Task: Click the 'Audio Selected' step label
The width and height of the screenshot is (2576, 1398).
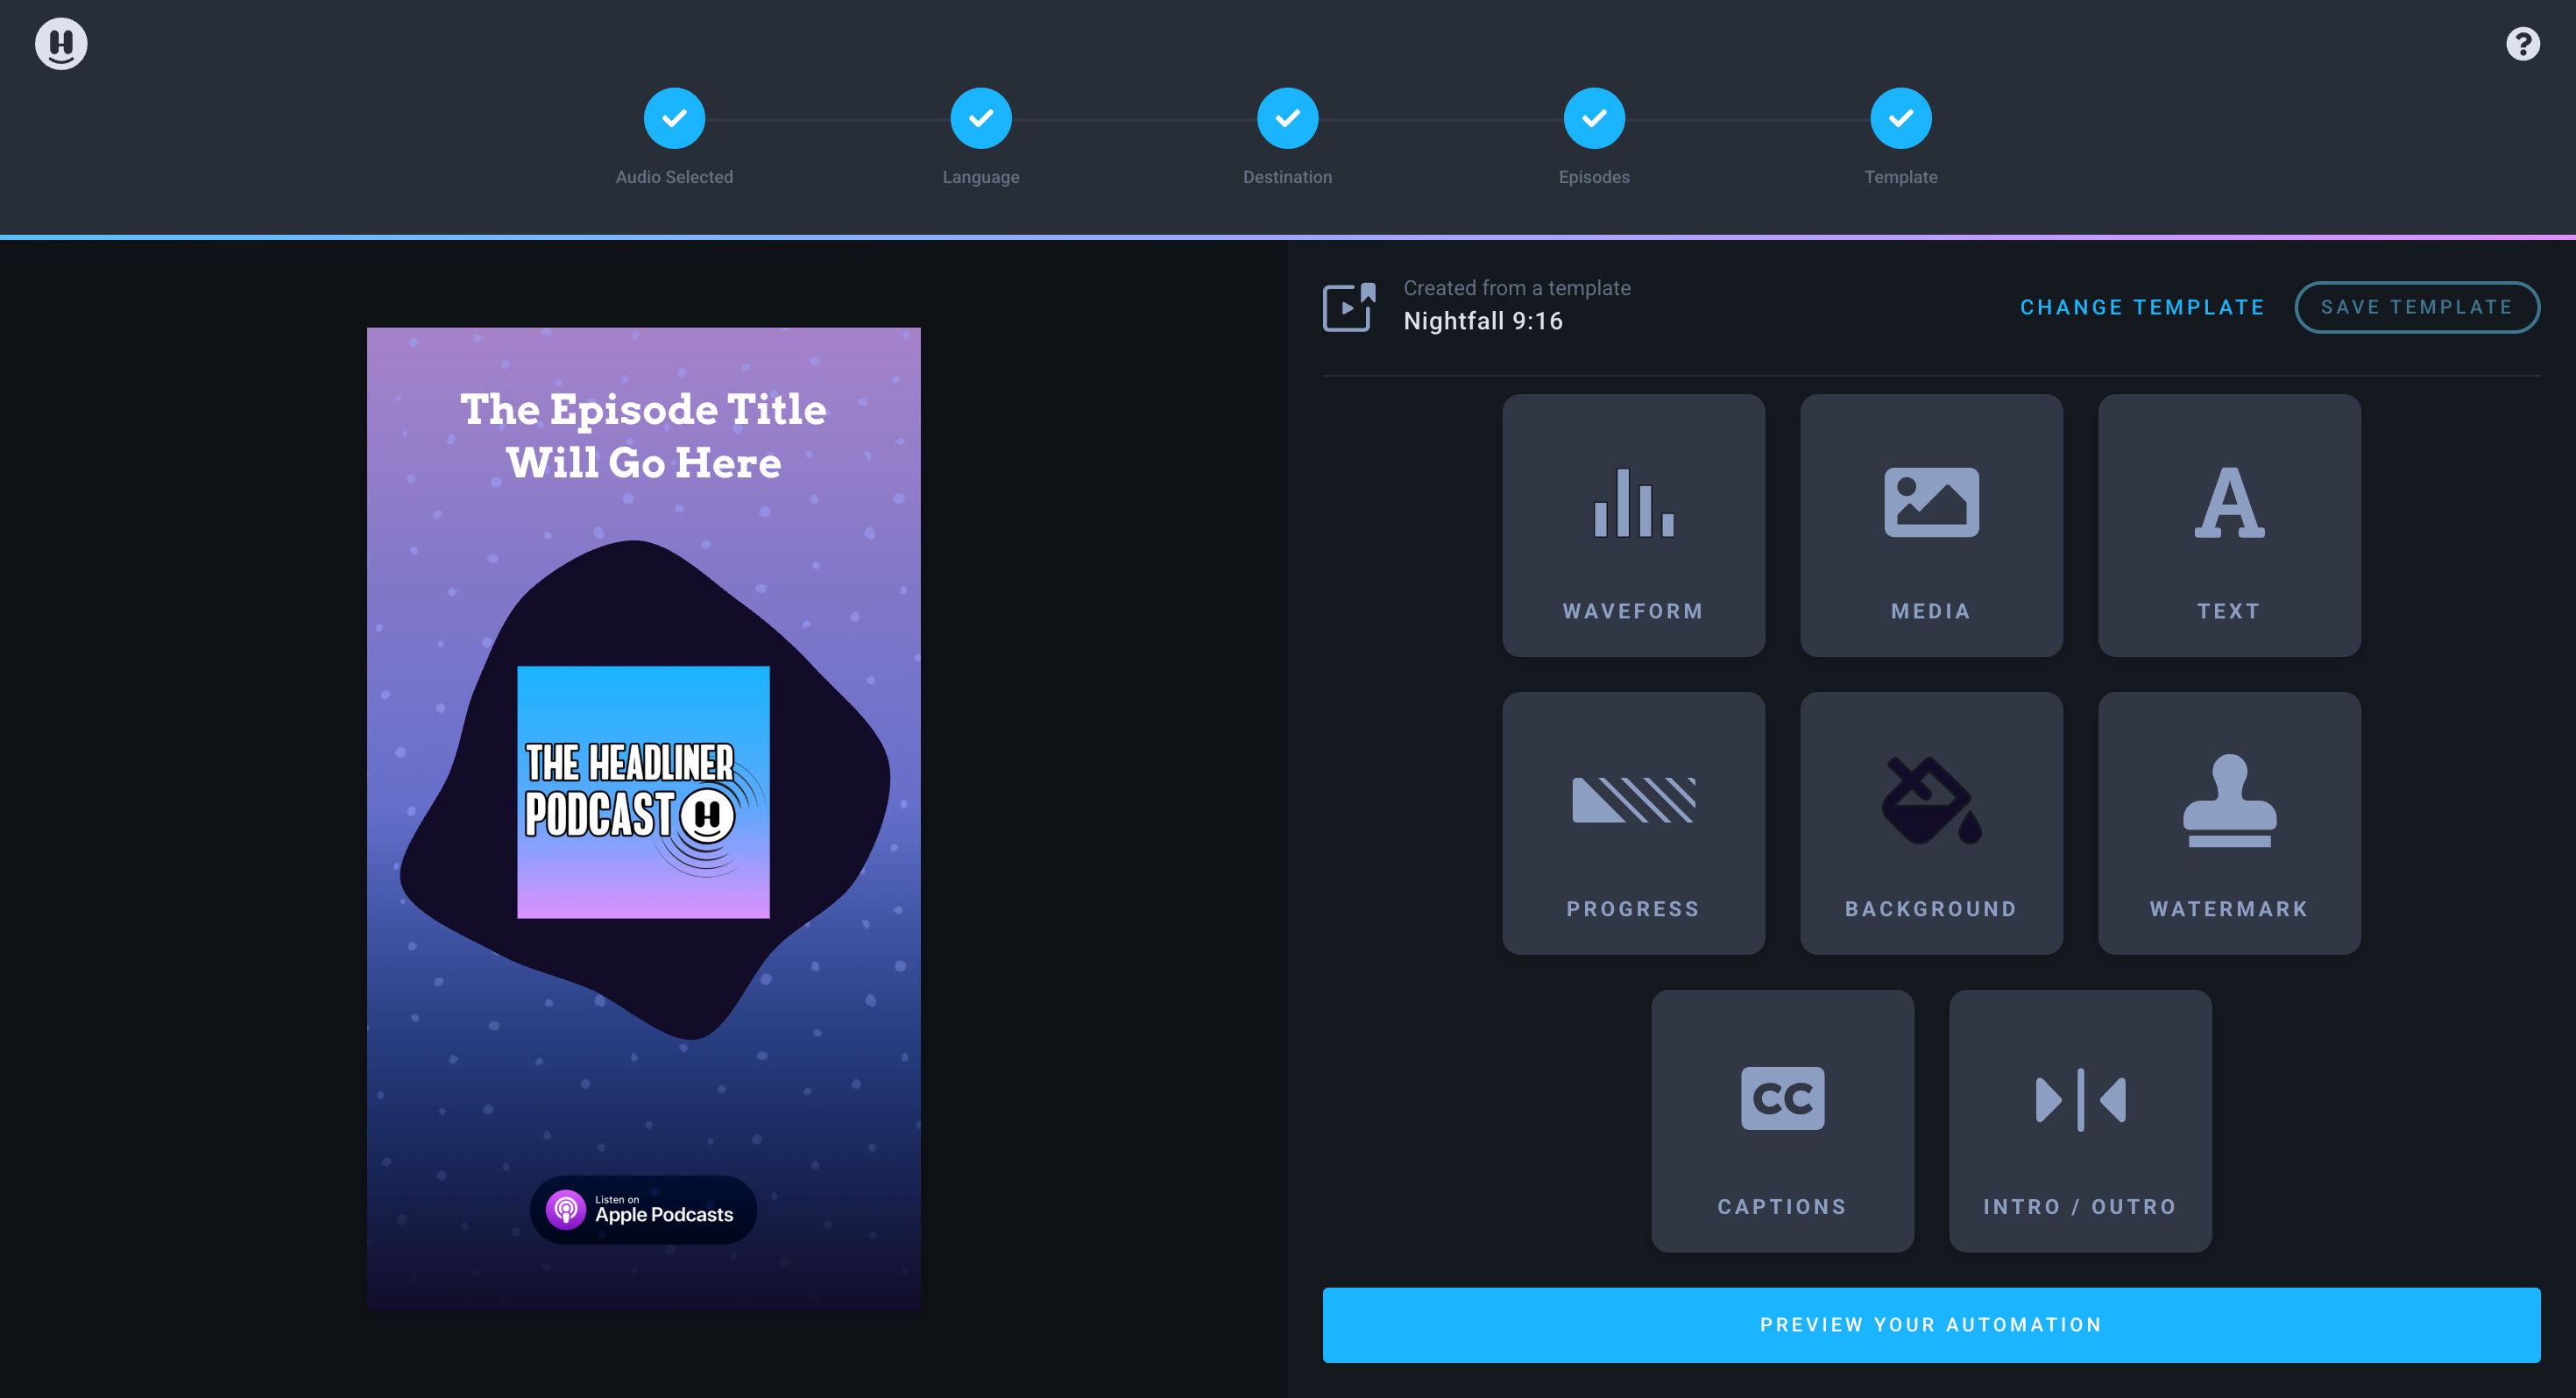Action: (x=674, y=177)
